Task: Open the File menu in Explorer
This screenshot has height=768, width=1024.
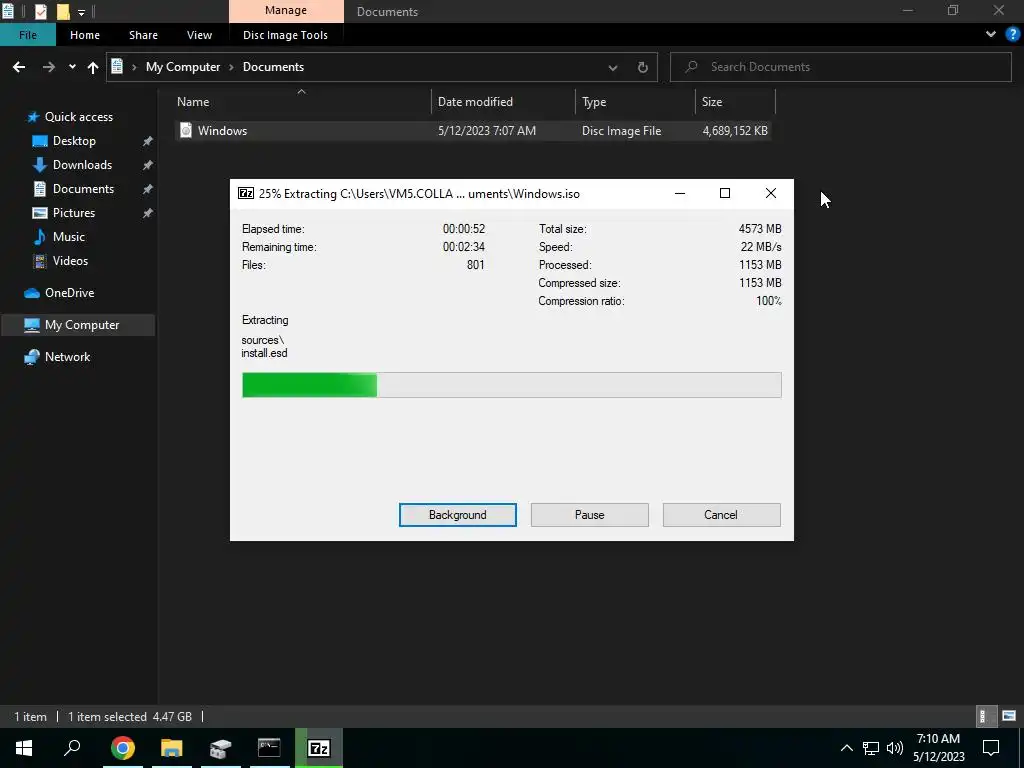Action: tap(27, 35)
